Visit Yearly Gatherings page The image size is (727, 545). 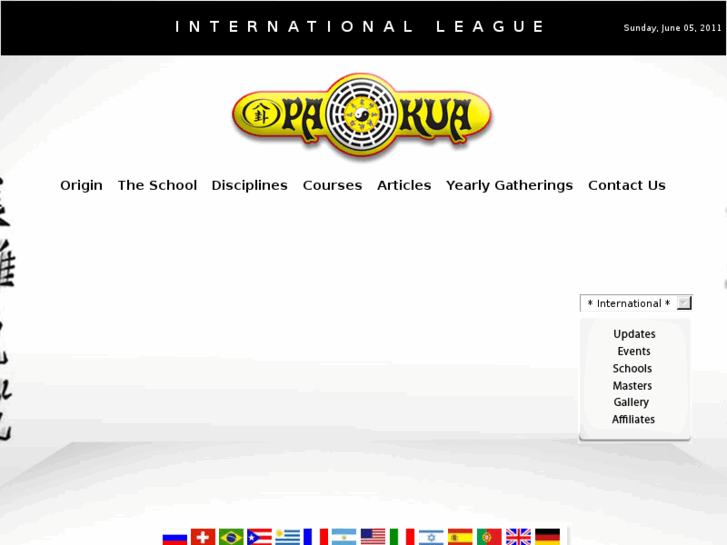point(510,185)
